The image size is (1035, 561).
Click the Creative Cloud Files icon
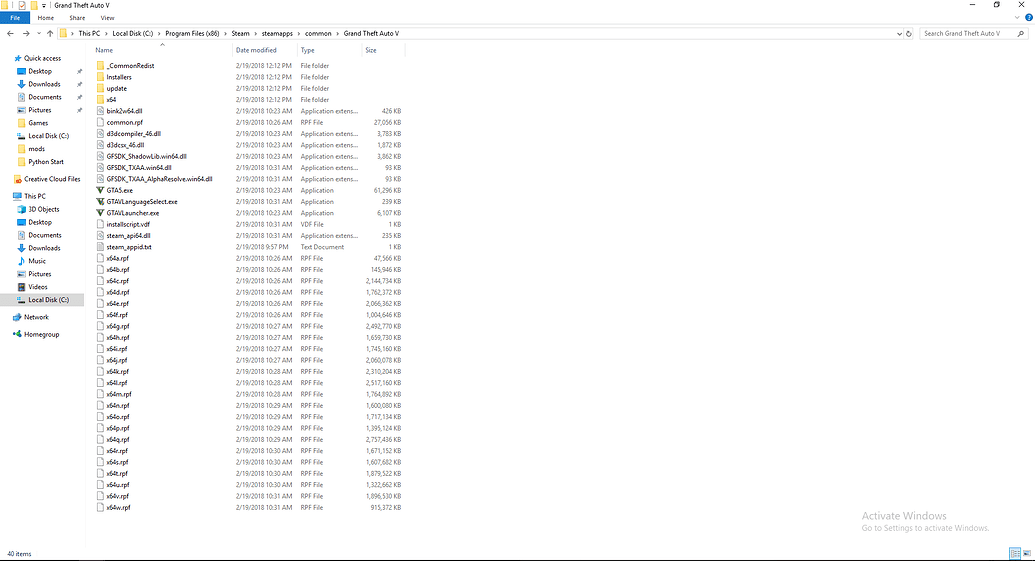[x=18, y=179]
